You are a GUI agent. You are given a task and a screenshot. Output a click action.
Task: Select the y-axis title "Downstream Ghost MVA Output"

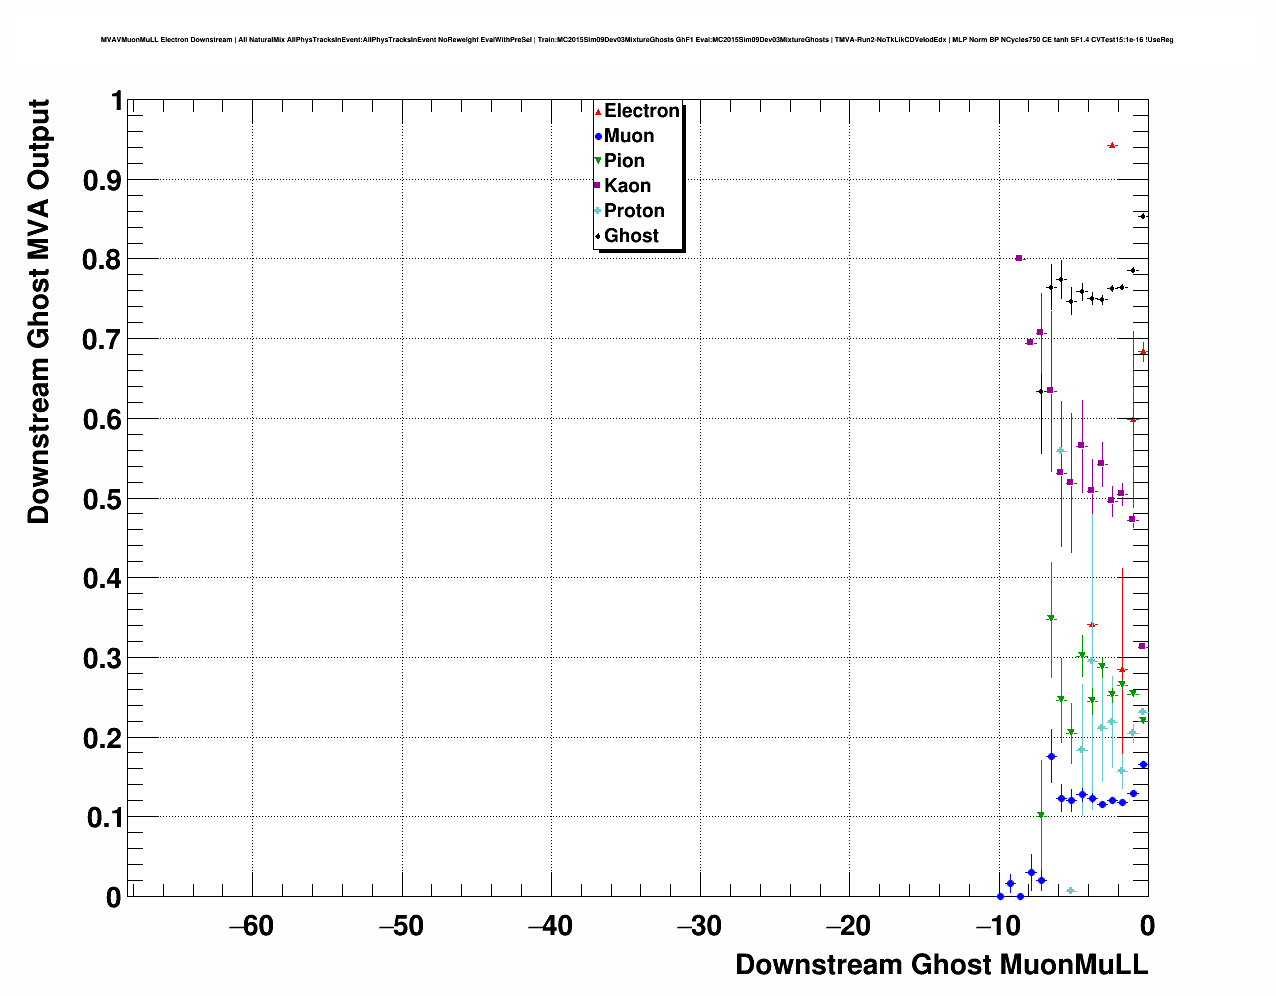38,311
